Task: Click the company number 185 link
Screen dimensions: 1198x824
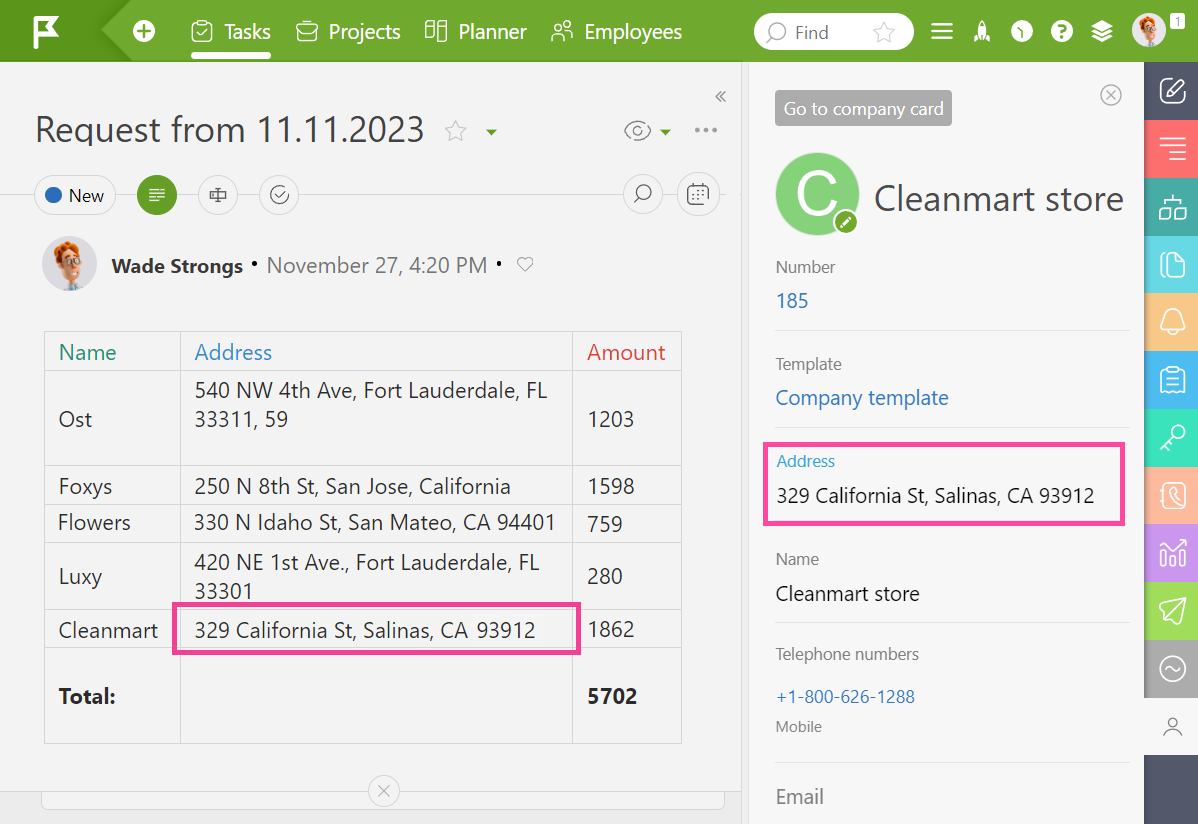Action: tap(792, 301)
